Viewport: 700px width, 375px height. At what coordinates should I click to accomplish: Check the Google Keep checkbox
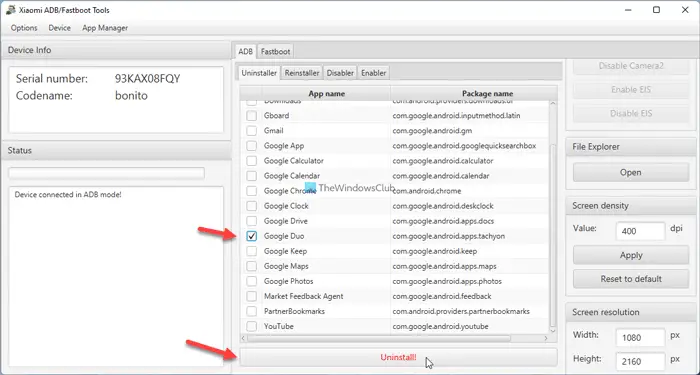[252, 251]
